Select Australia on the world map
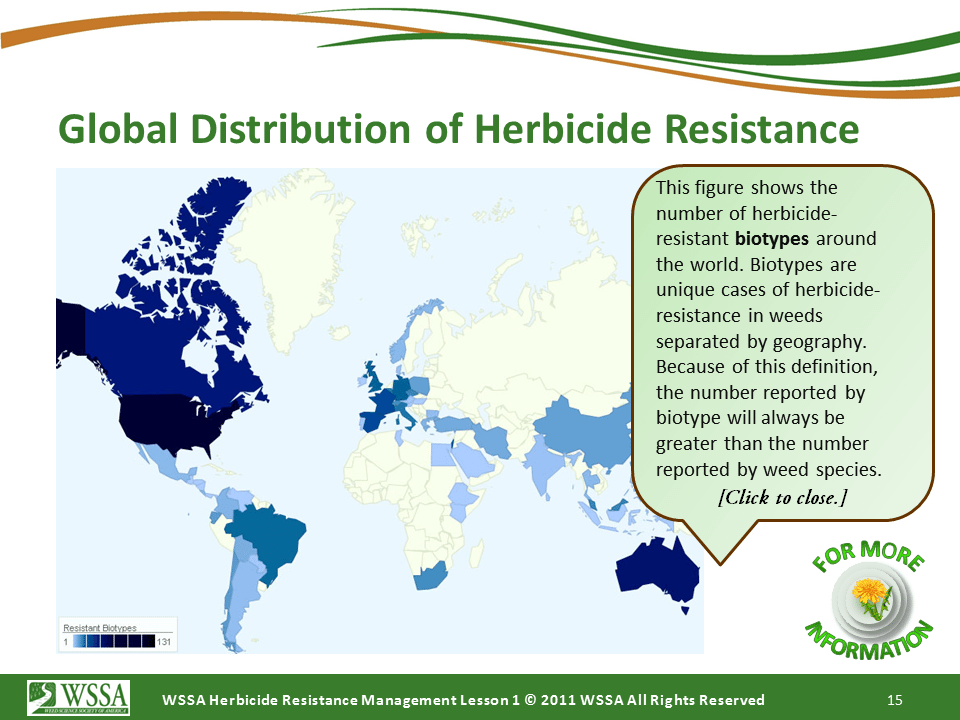The height and width of the screenshot is (720, 960). click(x=655, y=570)
